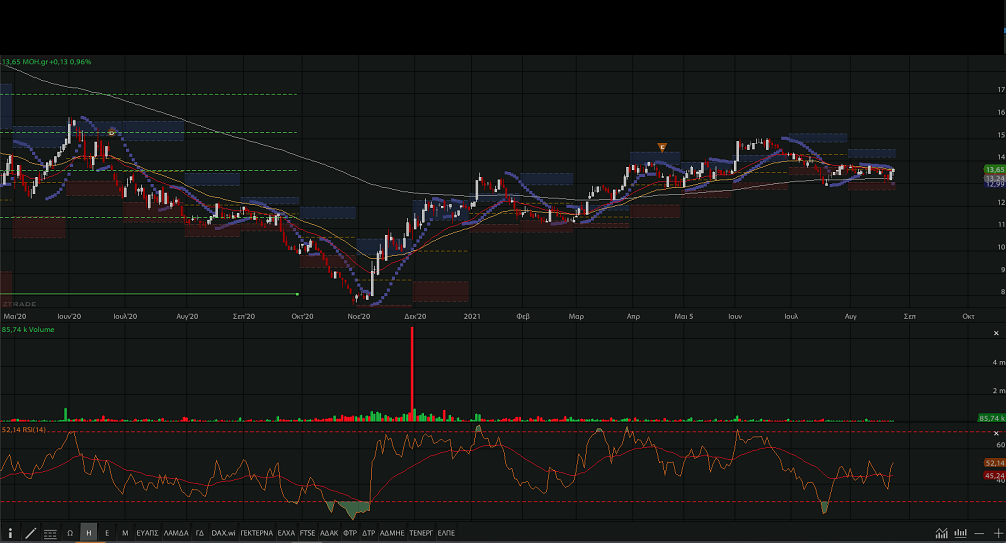The height and width of the screenshot is (543, 1006).
Task: Open the keyboard-style list icon in bottom toolbar
Action: (x=50, y=533)
